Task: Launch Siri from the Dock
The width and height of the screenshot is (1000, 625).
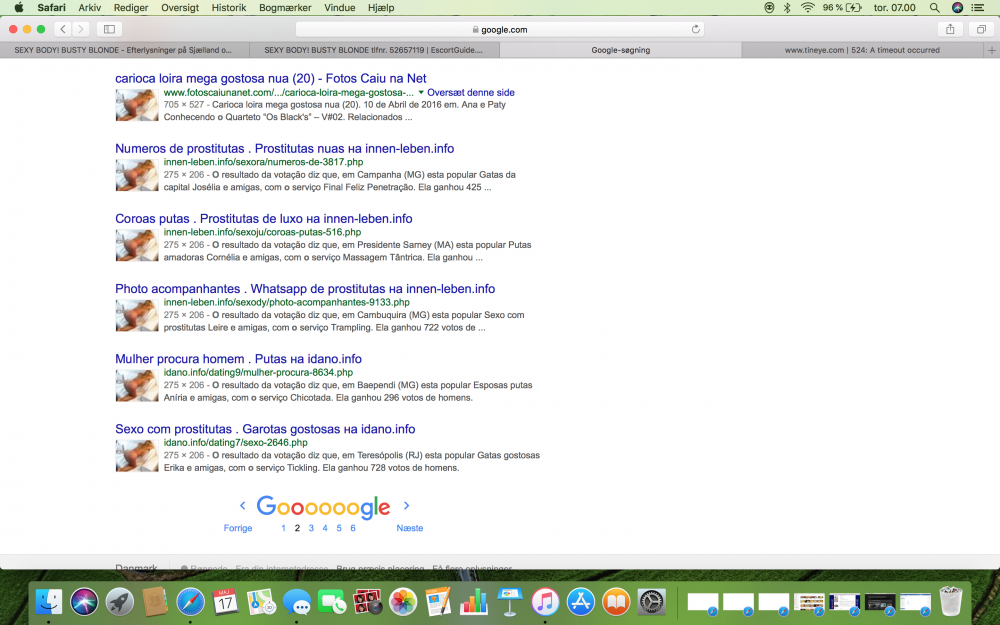Action: click(x=84, y=601)
